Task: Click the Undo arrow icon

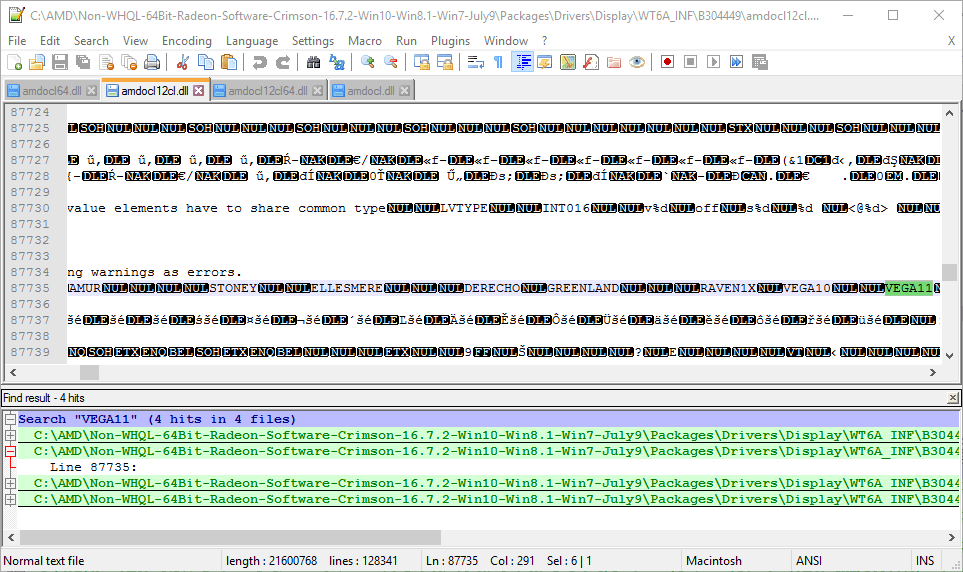Action: 259,62
